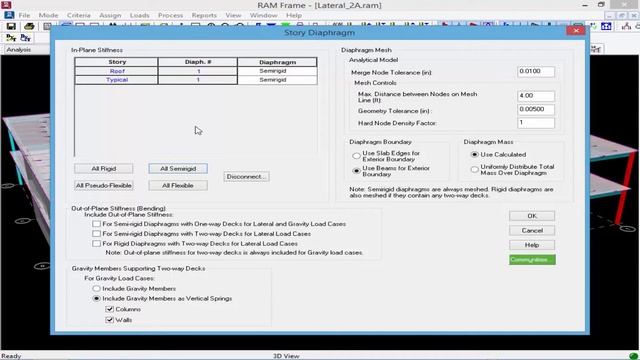Click Geometry Tolerance input field
This screenshot has width=640, height=360.
click(x=536, y=109)
